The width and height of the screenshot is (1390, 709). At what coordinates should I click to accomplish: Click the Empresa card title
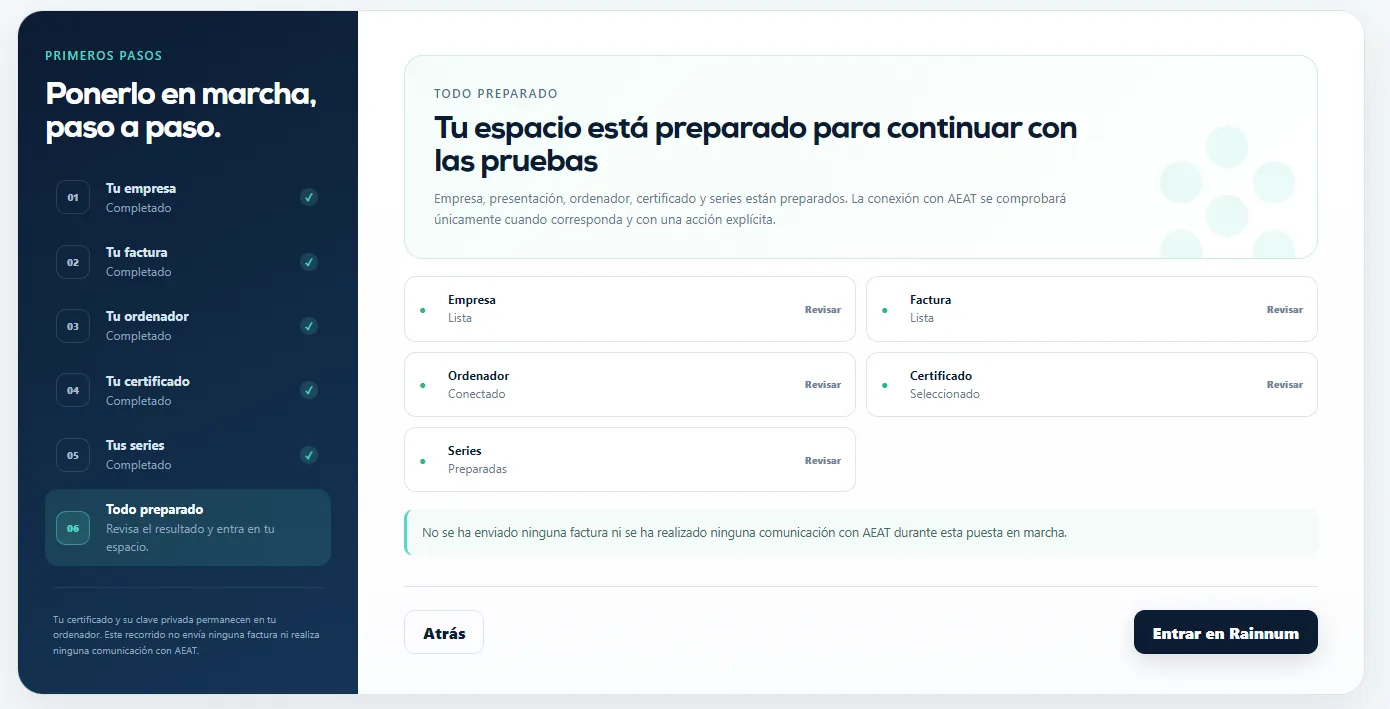[472, 300]
